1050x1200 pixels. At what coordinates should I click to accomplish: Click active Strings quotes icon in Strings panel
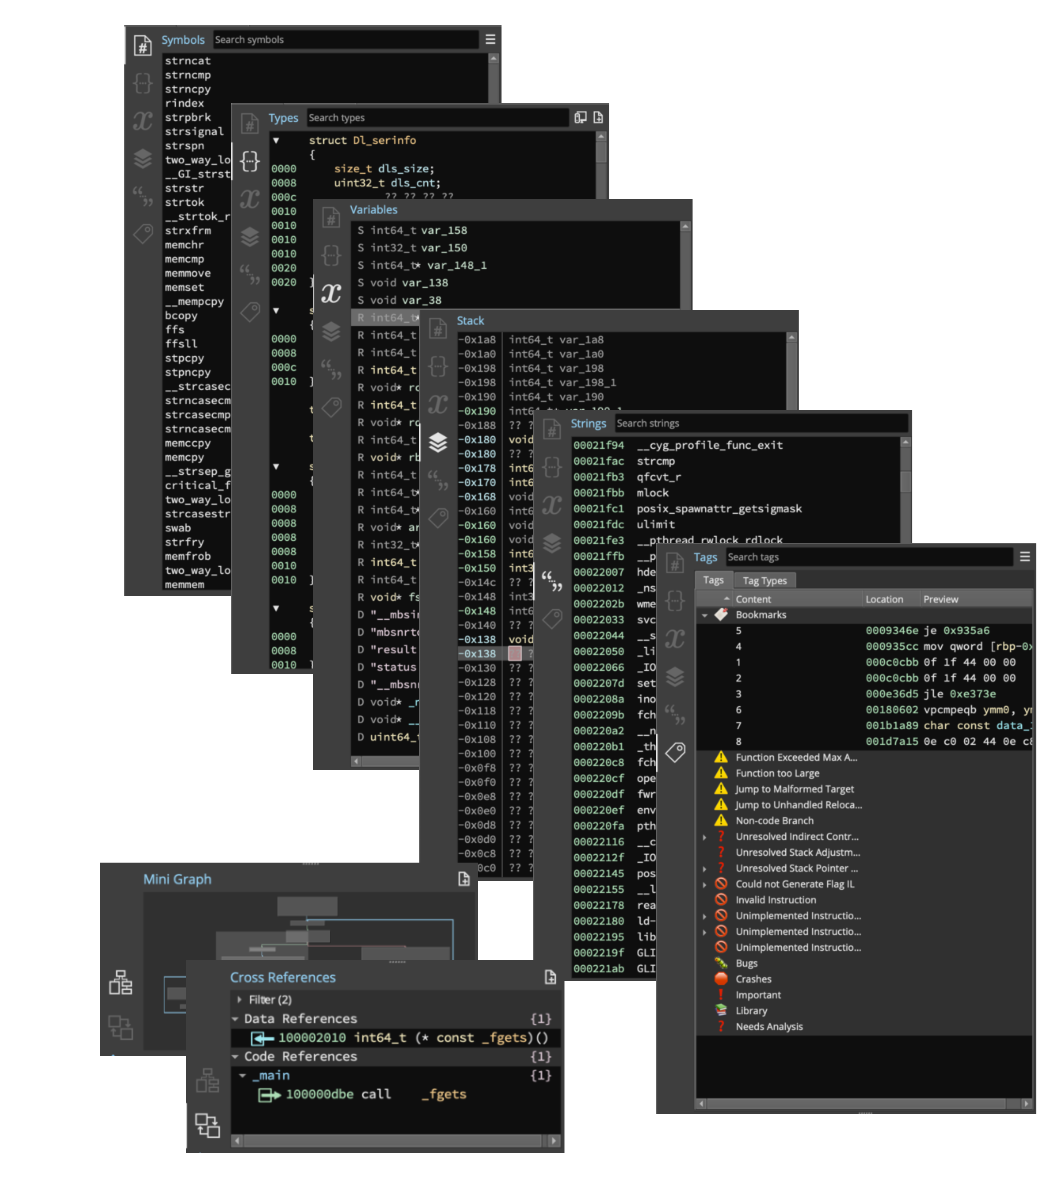[x=552, y=580]
